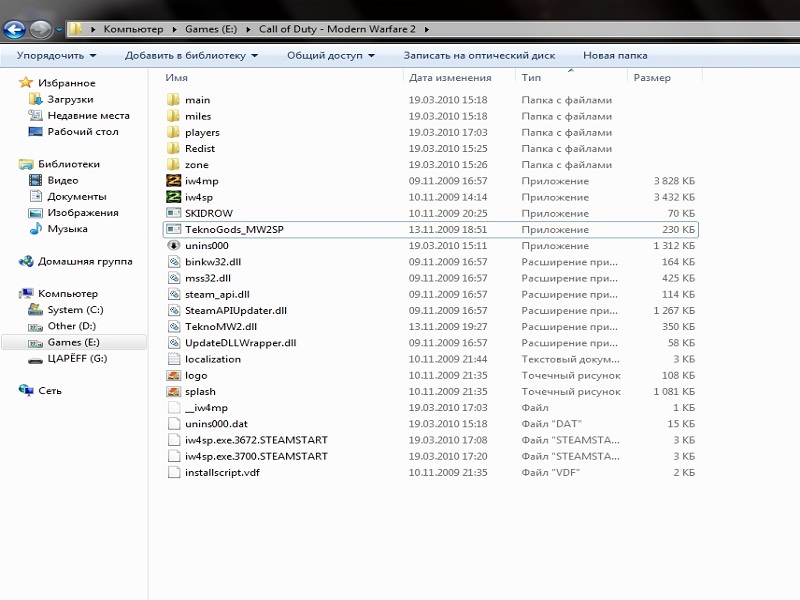
Task: Expand the arrow after Компьютер in address bar
Action: [174, 29]
